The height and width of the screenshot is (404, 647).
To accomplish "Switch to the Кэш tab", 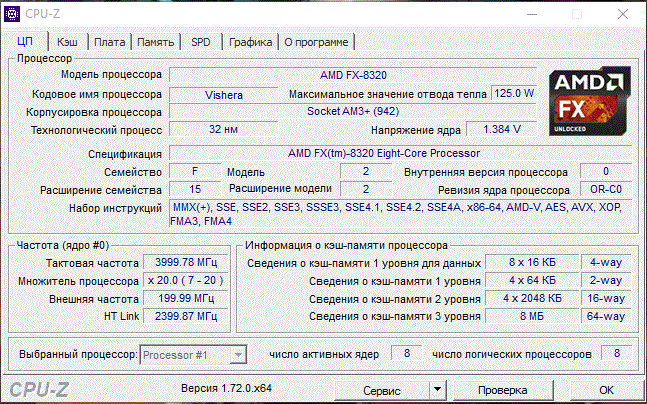I will click(67, 42).
